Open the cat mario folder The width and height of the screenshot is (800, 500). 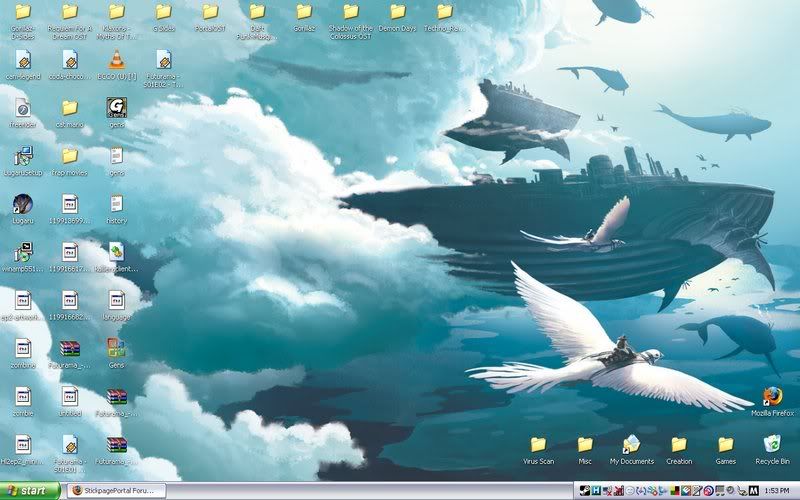[70, 108]
